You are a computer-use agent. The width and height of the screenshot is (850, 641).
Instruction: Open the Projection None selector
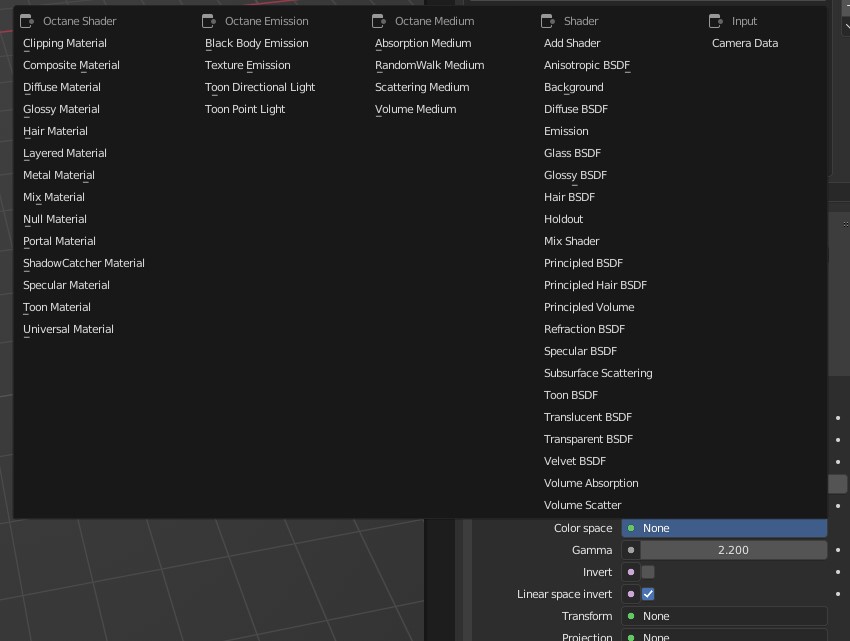[724, 636]
